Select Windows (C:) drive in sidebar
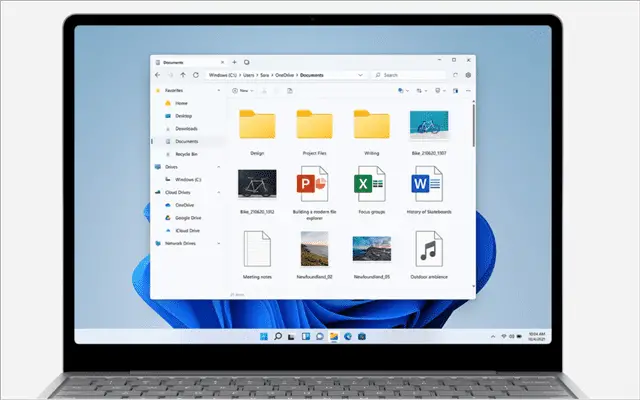 click(x=188, y=180)
